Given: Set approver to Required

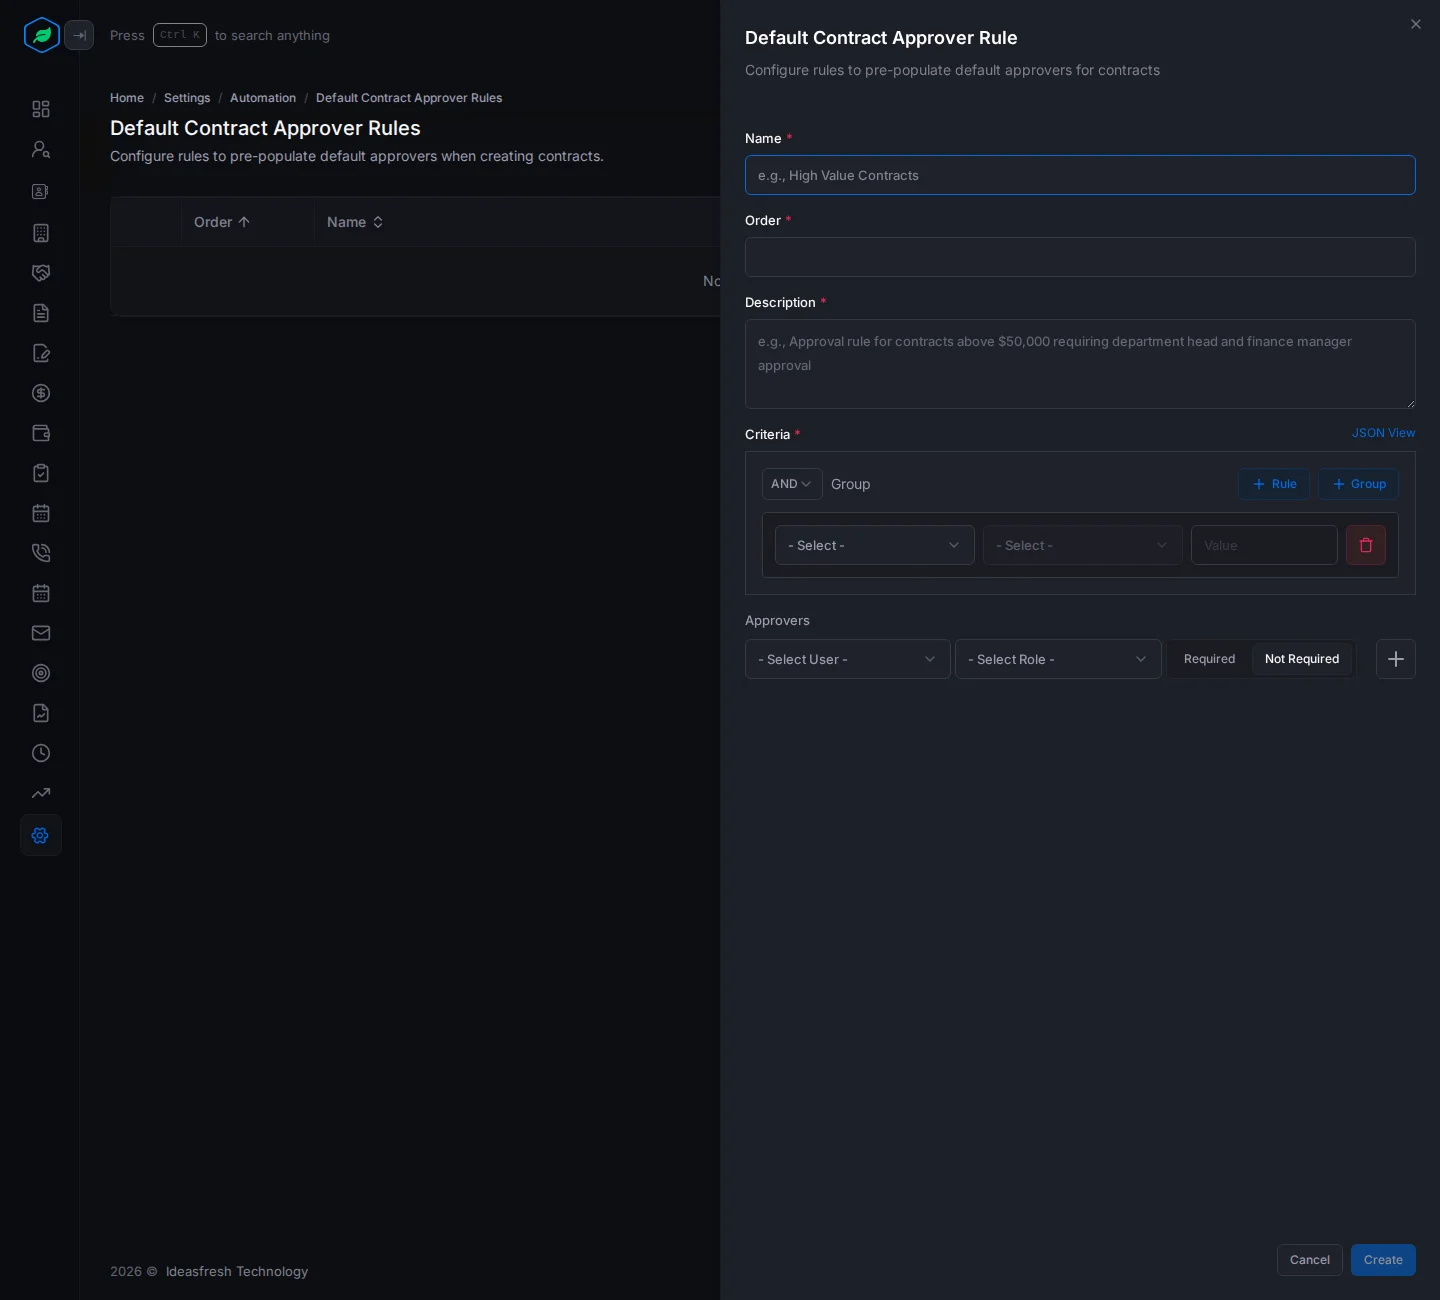Looking at the screenshot, I should 1209,659.
